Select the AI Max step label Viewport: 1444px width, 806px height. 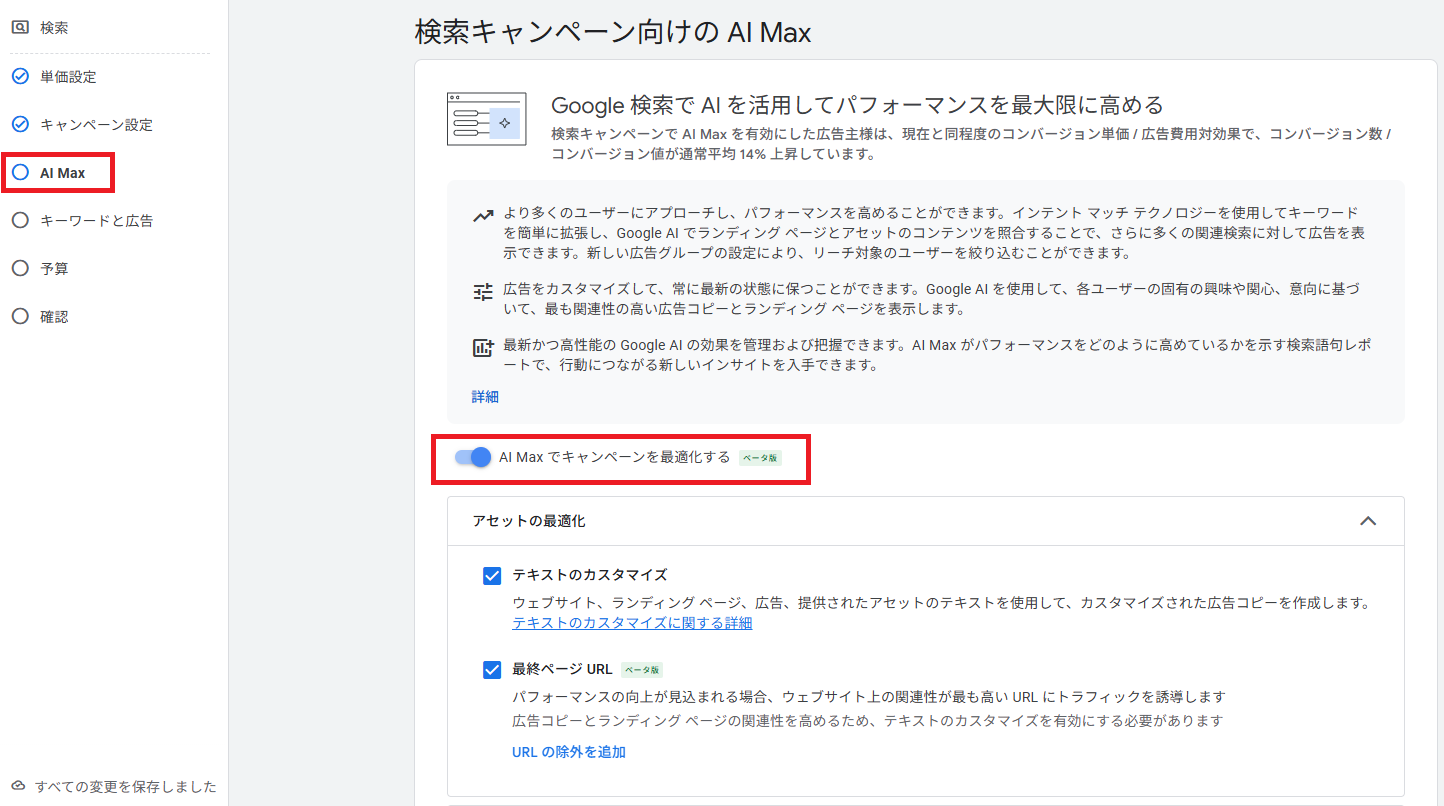pos(62,173)
